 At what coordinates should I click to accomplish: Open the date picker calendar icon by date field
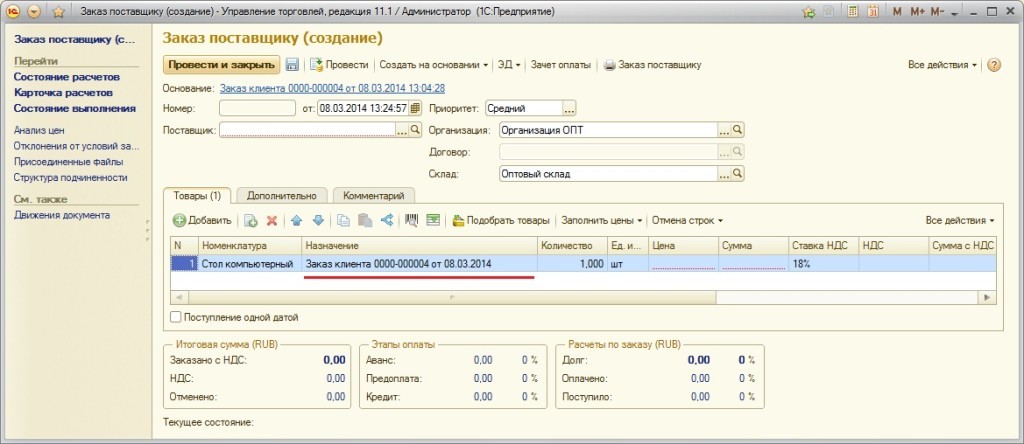tap(416, 108)
